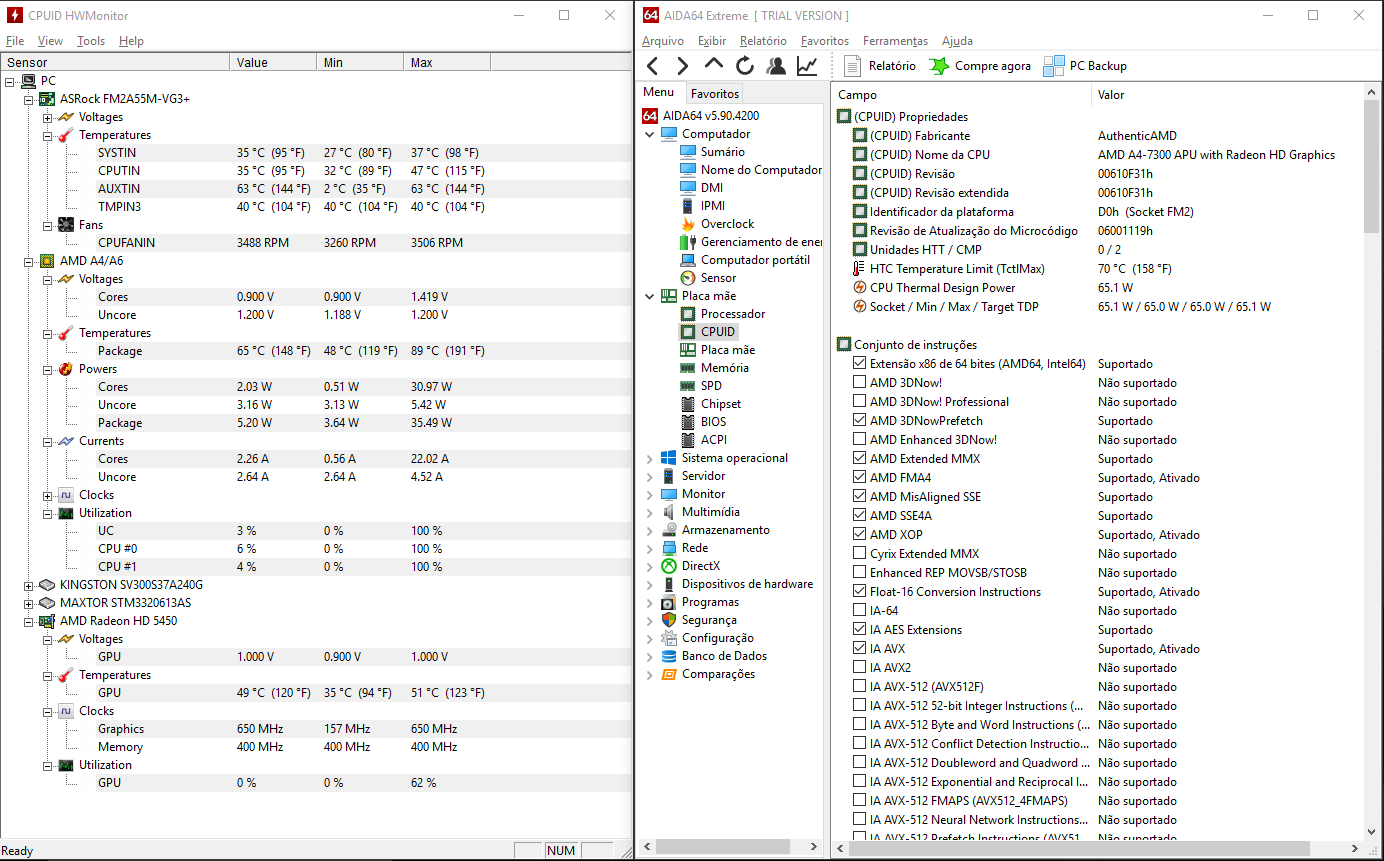
Task: Open the user profile toolbar icon in AIDA64
Action: 776,66
